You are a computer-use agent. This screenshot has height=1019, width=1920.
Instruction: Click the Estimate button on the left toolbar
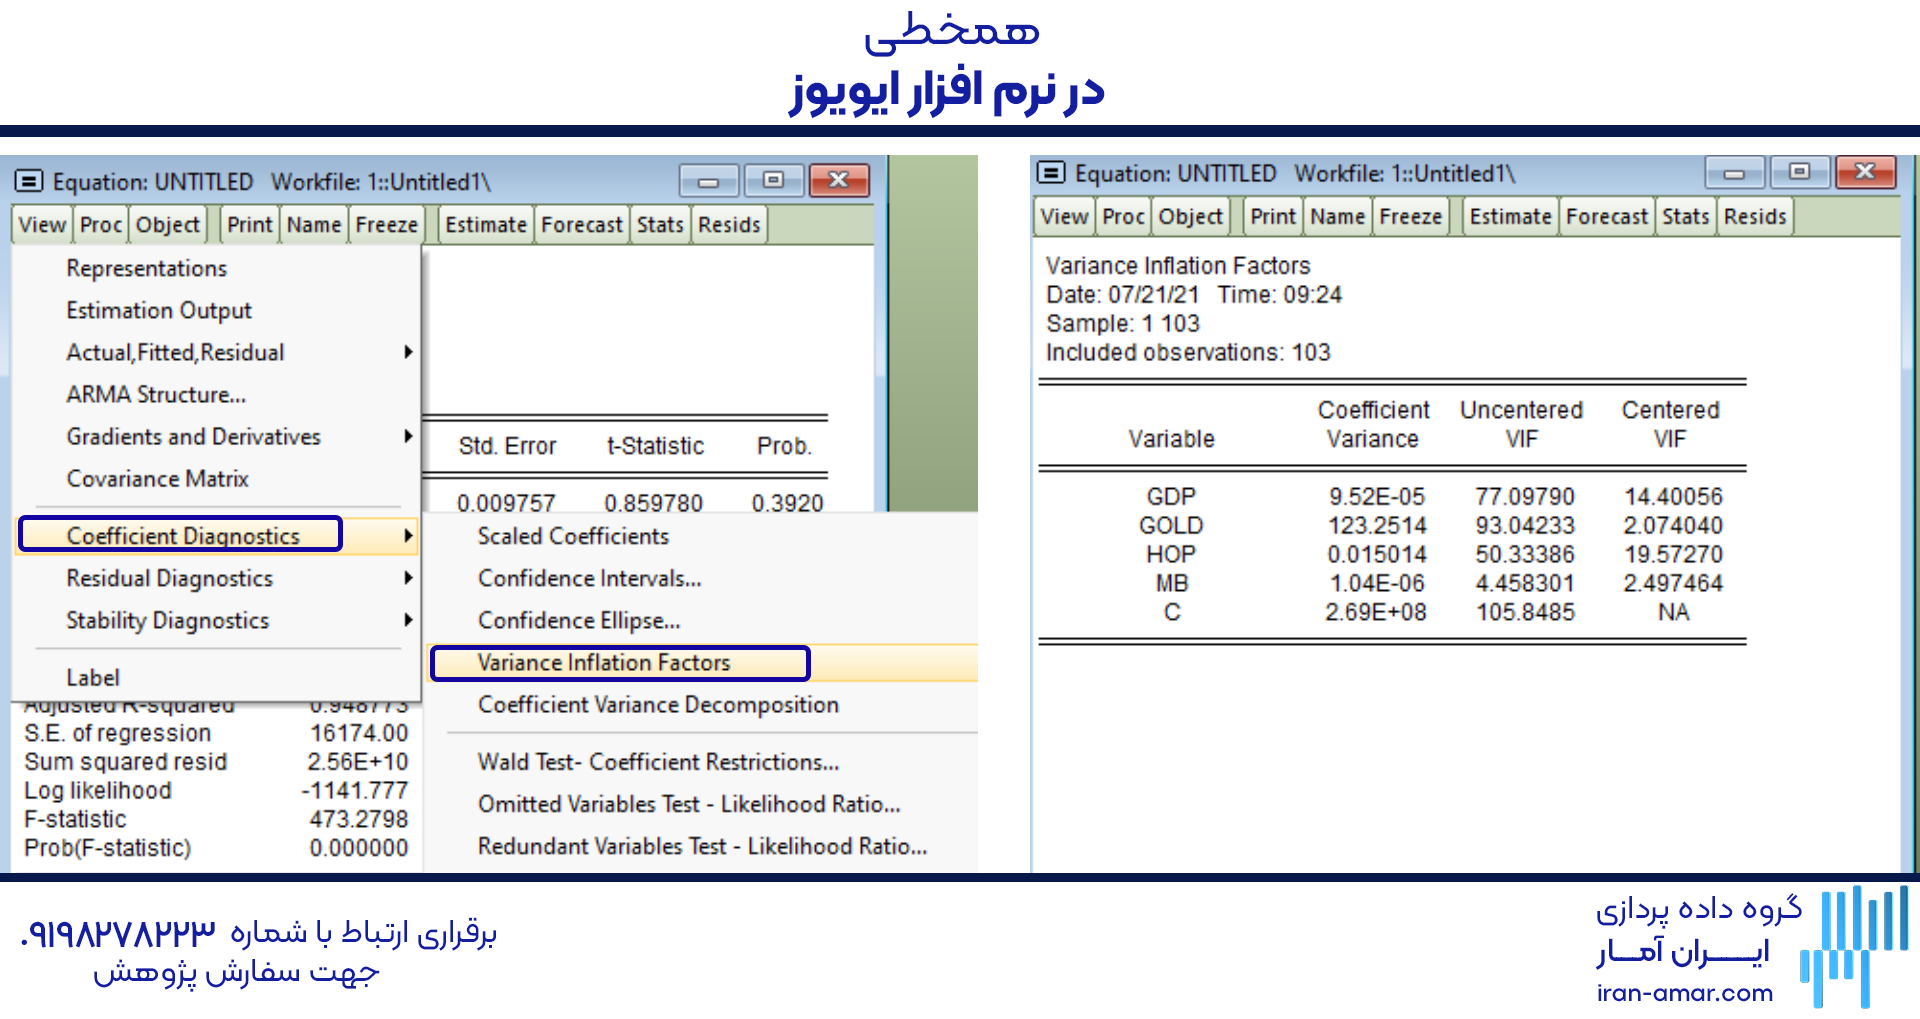pyautogui.click(x=485, y=224)
